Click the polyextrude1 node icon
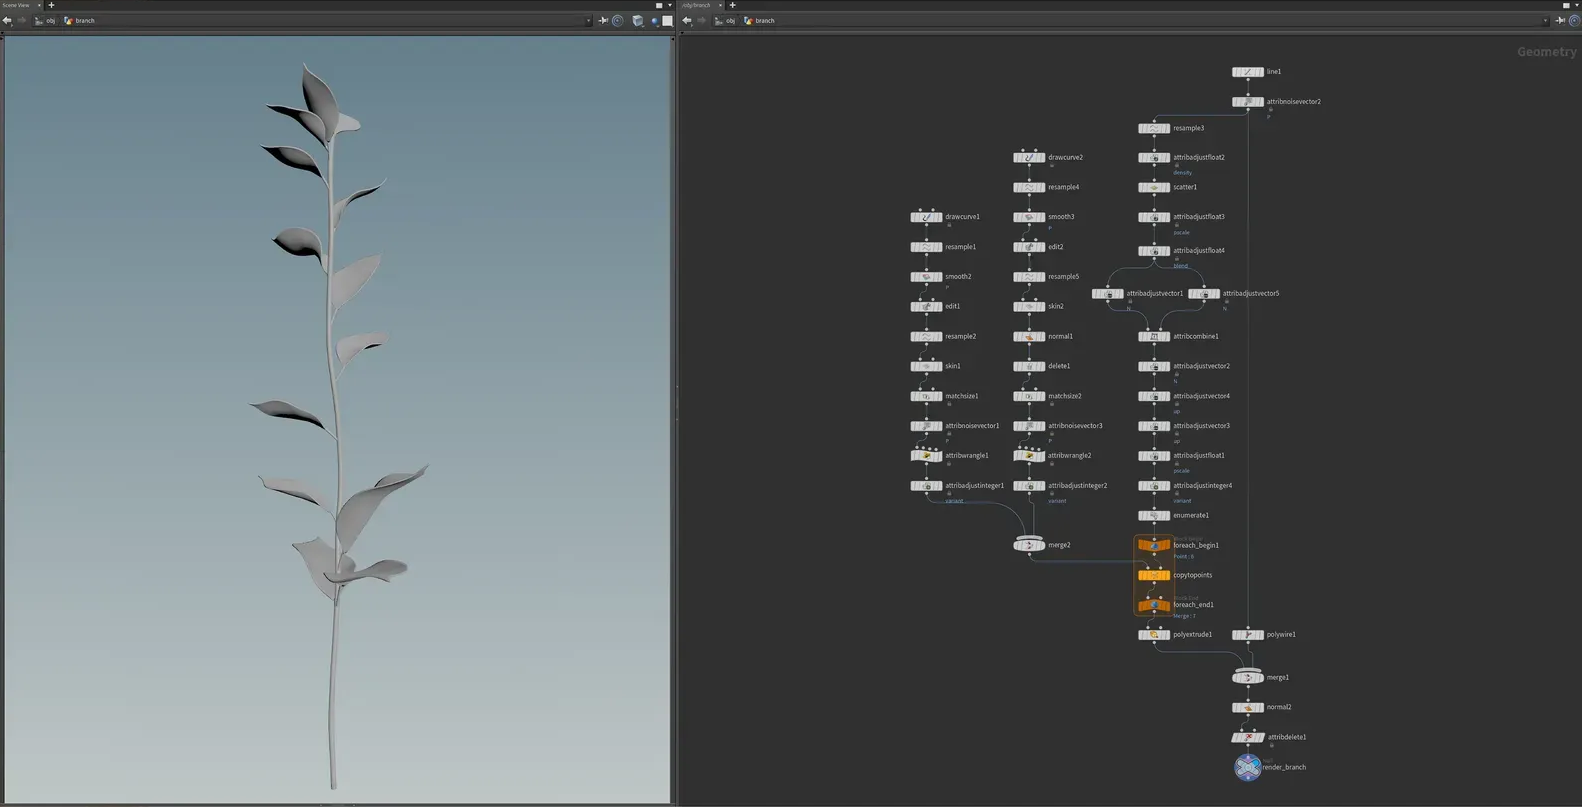This screenshot has height=807, width=1582. (1153, 635)
